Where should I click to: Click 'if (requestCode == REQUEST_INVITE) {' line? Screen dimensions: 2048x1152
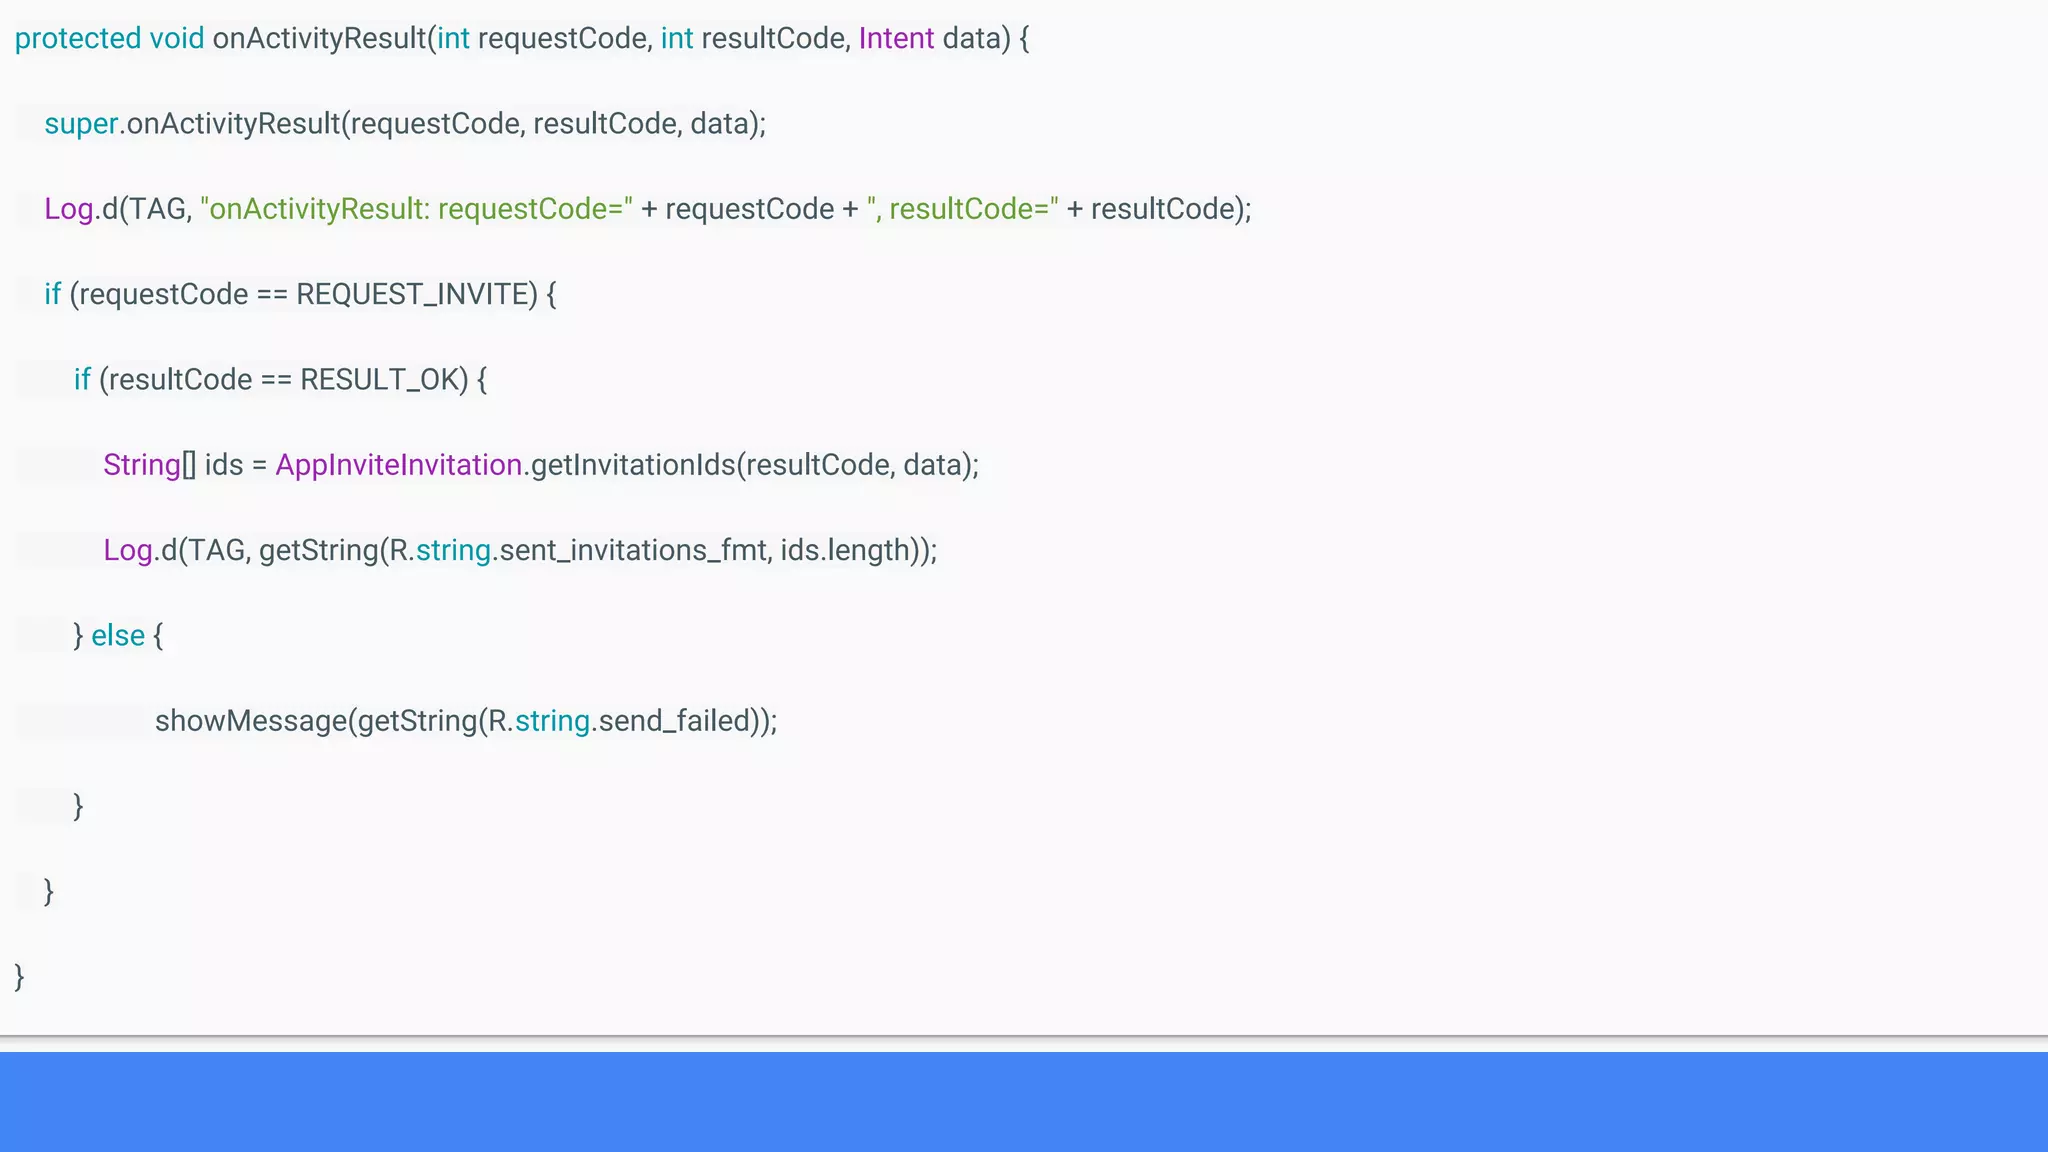click(x=300, y=295)
